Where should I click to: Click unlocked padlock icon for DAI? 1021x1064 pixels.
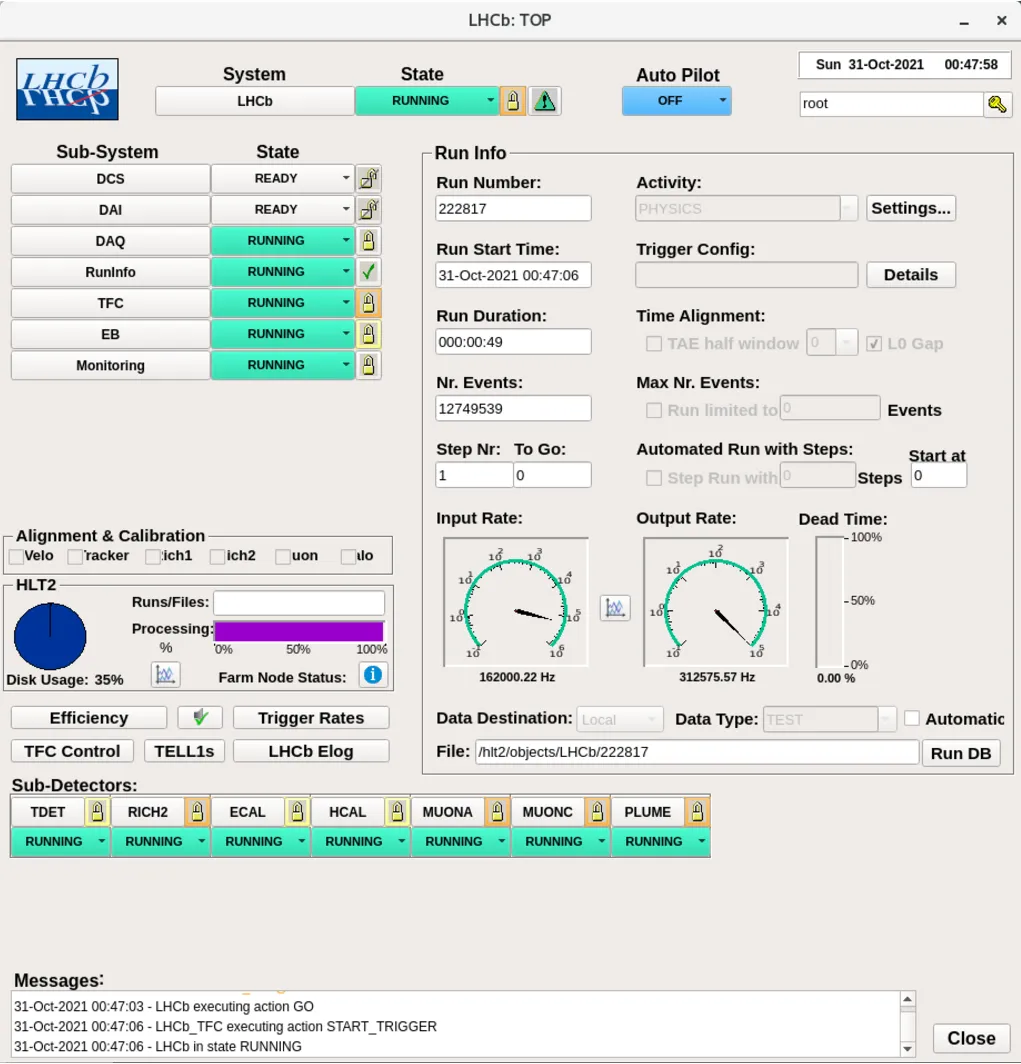pyautogui.click(x=368, y=210)
